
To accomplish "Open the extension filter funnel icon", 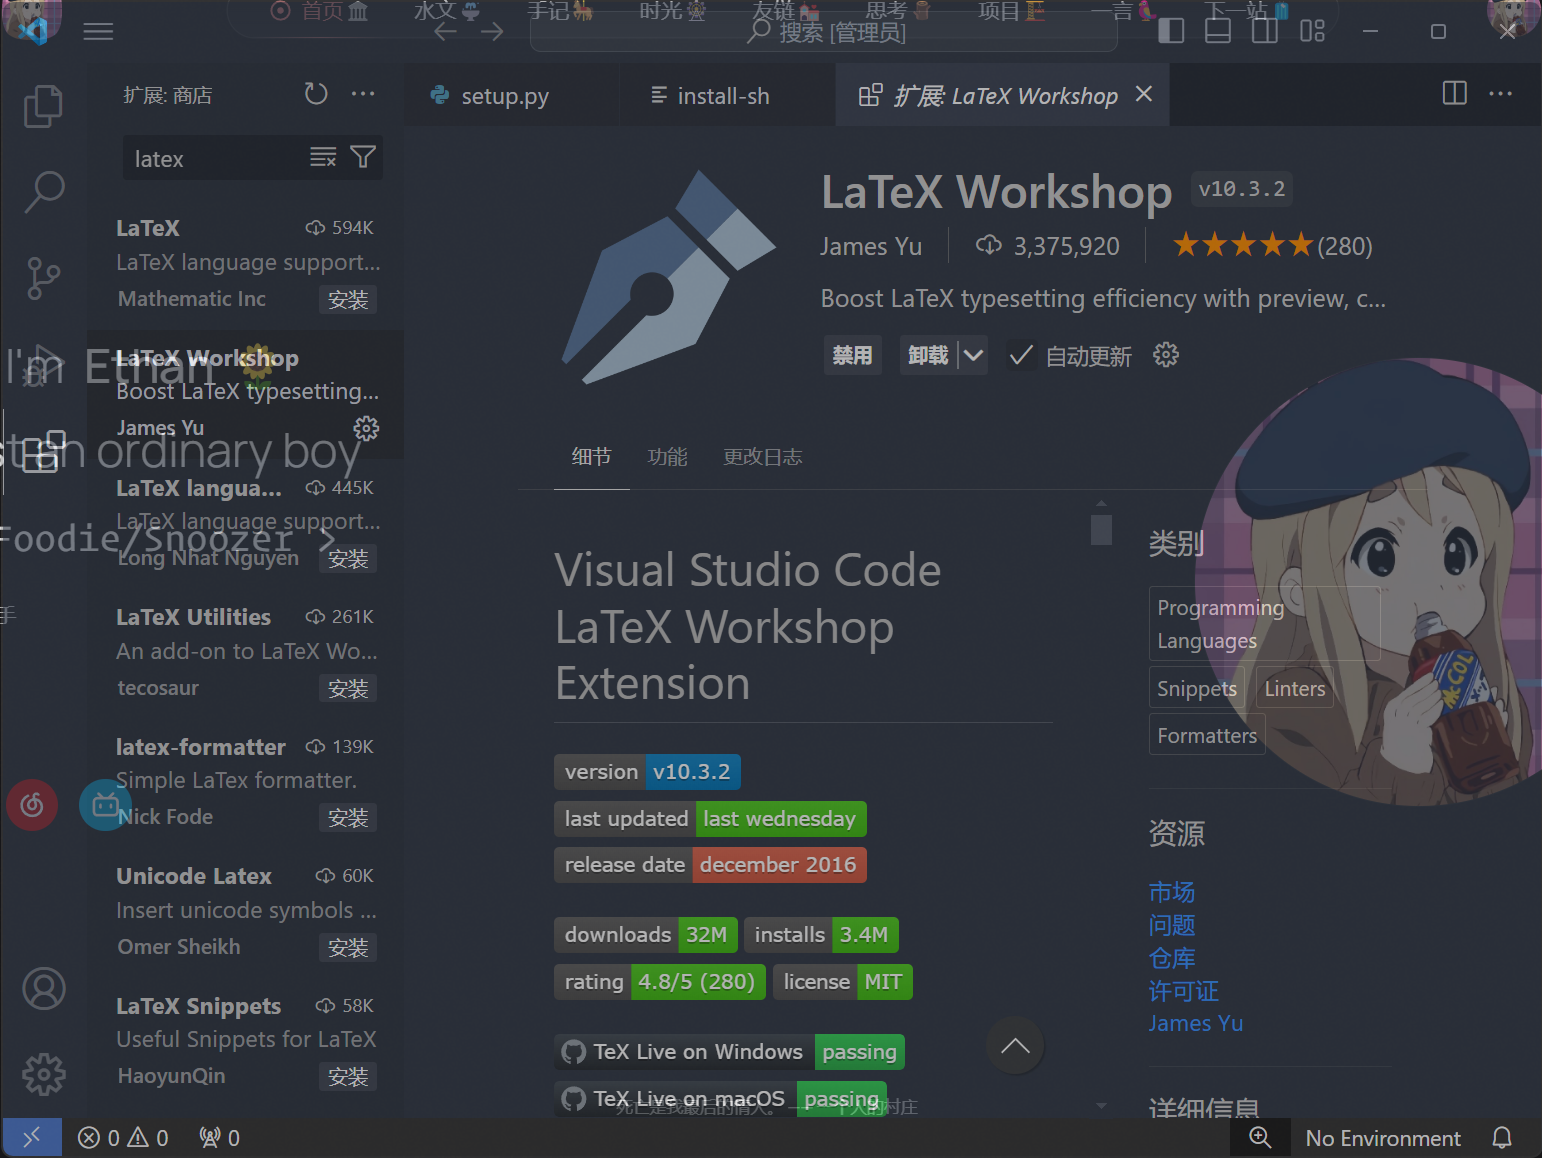I will click(x=363, y=158).
